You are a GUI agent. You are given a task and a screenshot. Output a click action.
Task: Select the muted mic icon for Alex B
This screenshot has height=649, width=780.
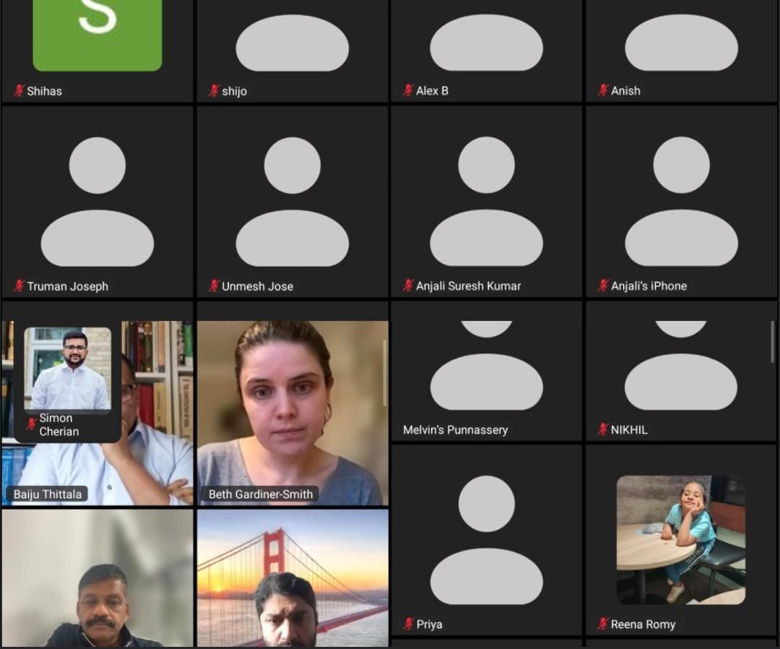408,91
